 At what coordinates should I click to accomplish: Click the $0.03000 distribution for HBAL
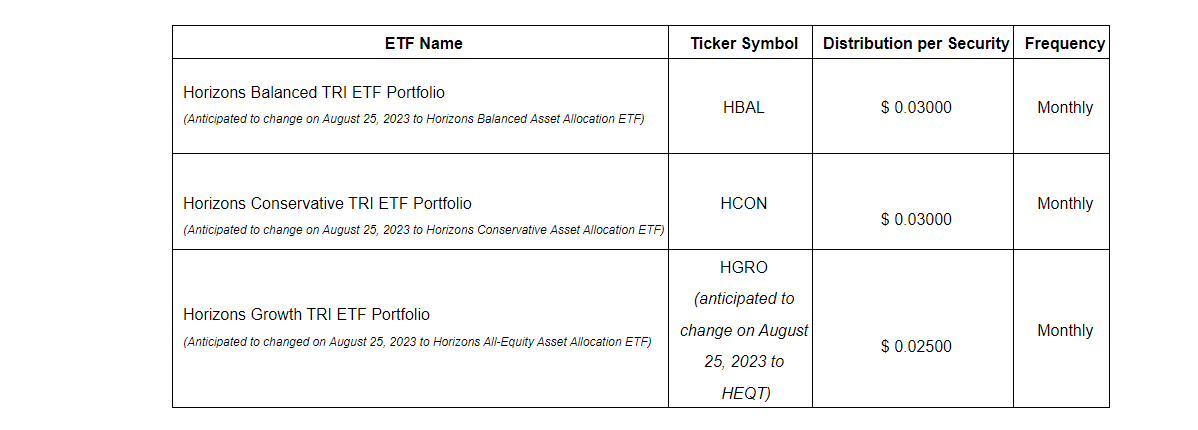click(x=915, y=107)
